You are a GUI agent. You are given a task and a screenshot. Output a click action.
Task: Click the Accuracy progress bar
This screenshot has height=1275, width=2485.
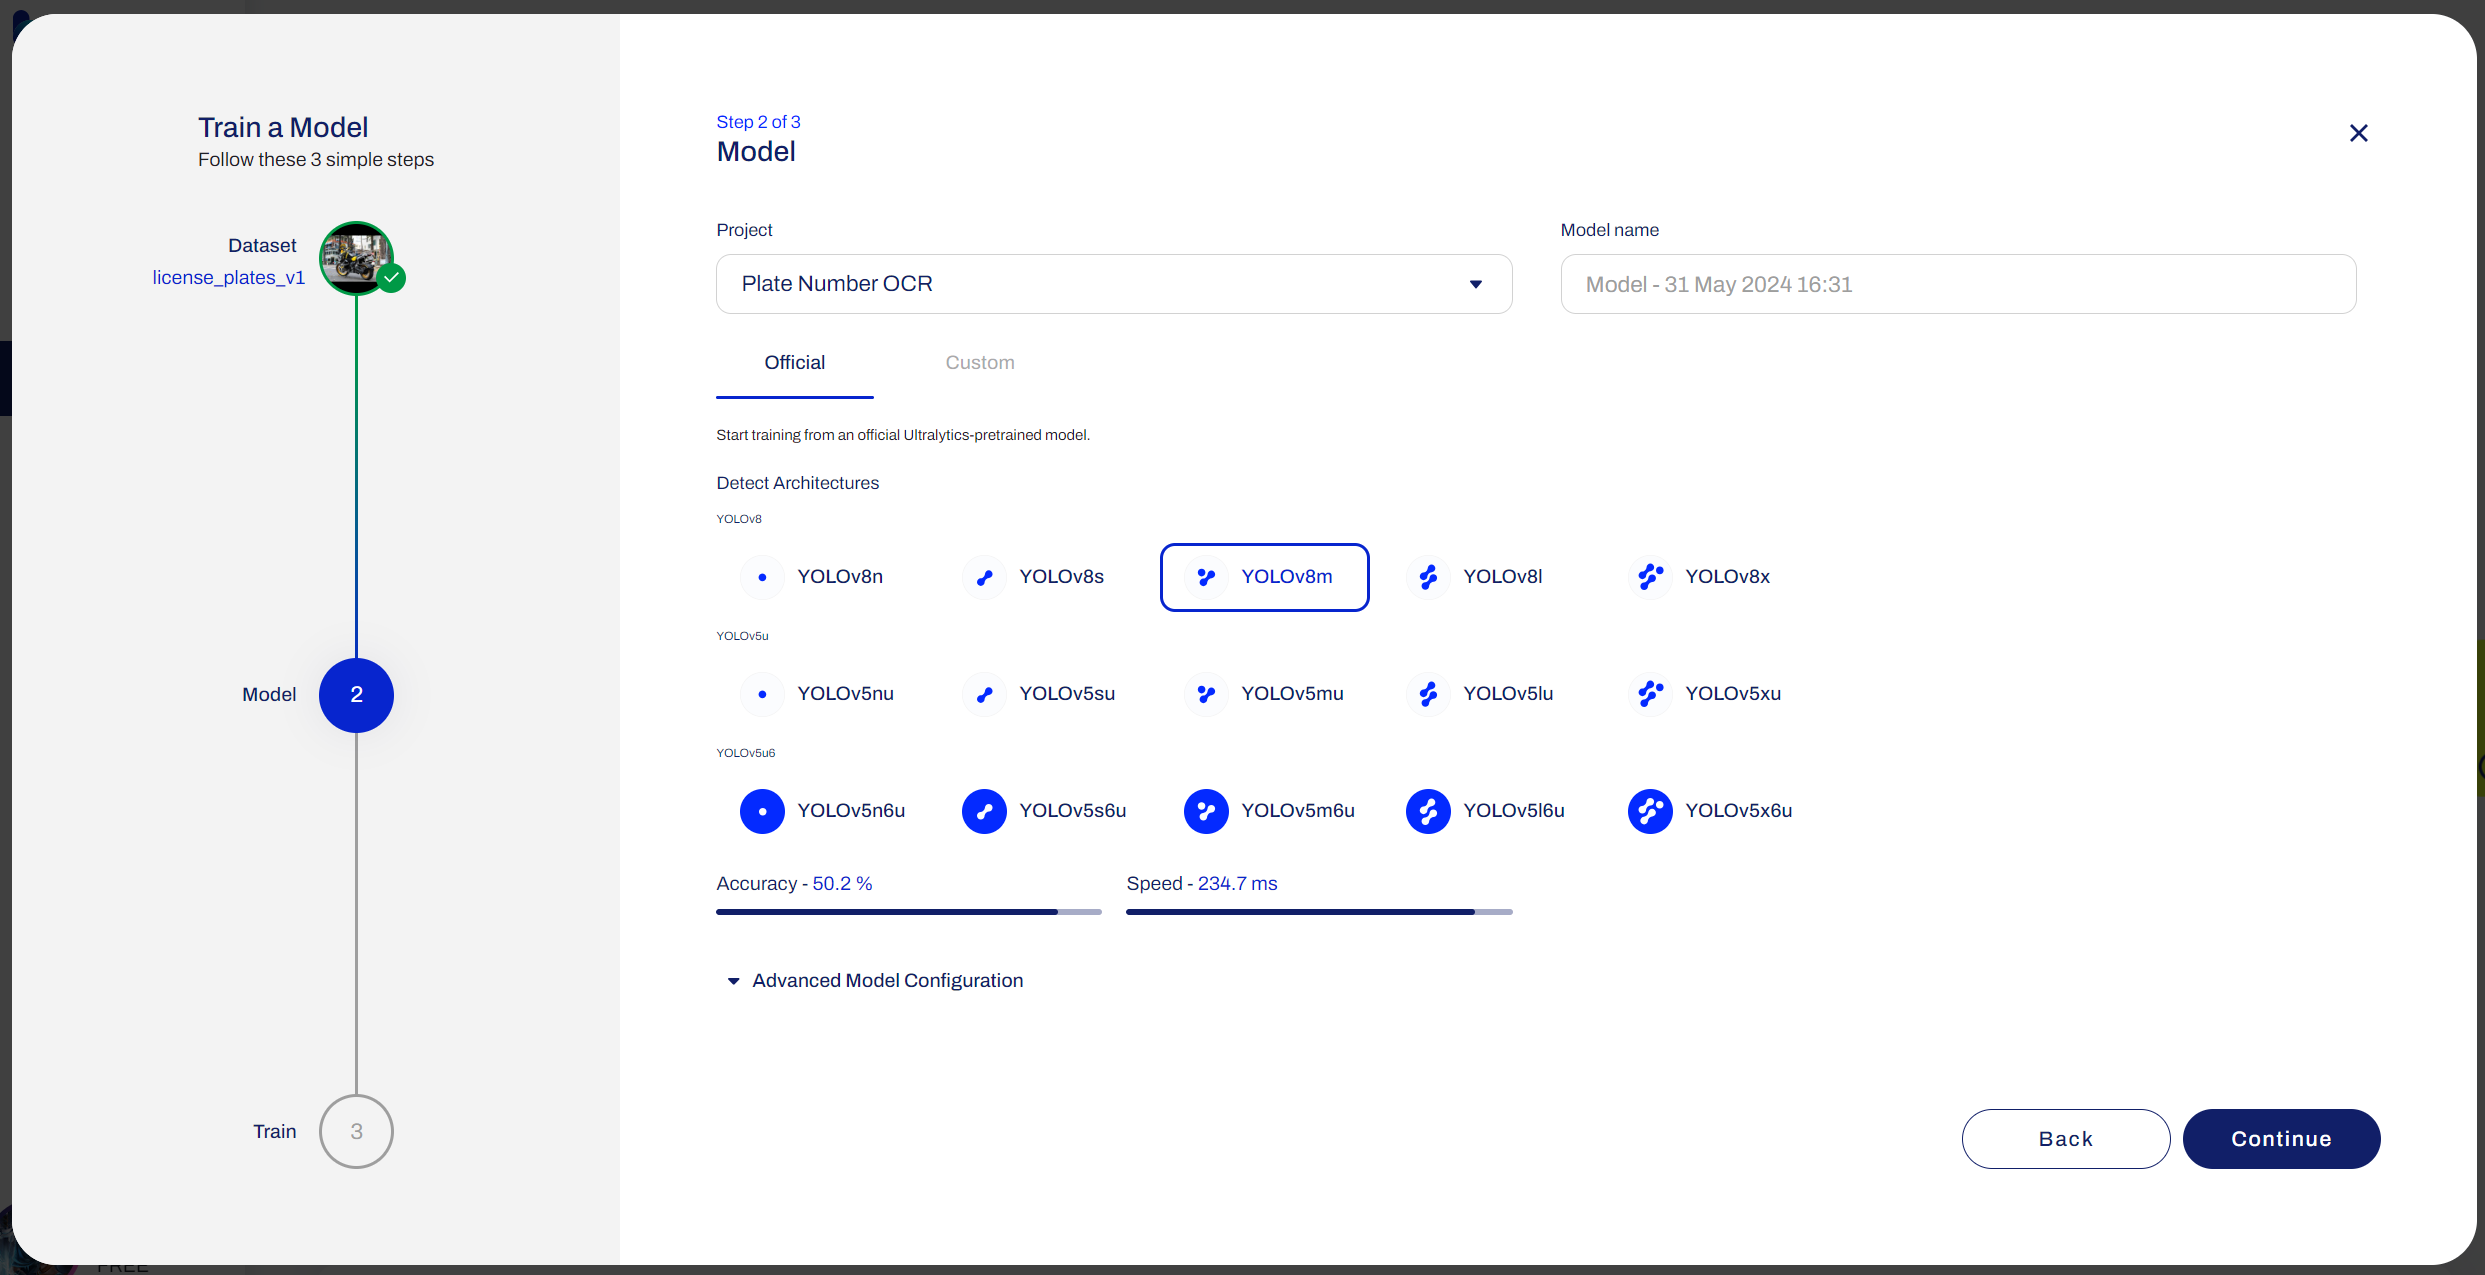tap(907, 911)
